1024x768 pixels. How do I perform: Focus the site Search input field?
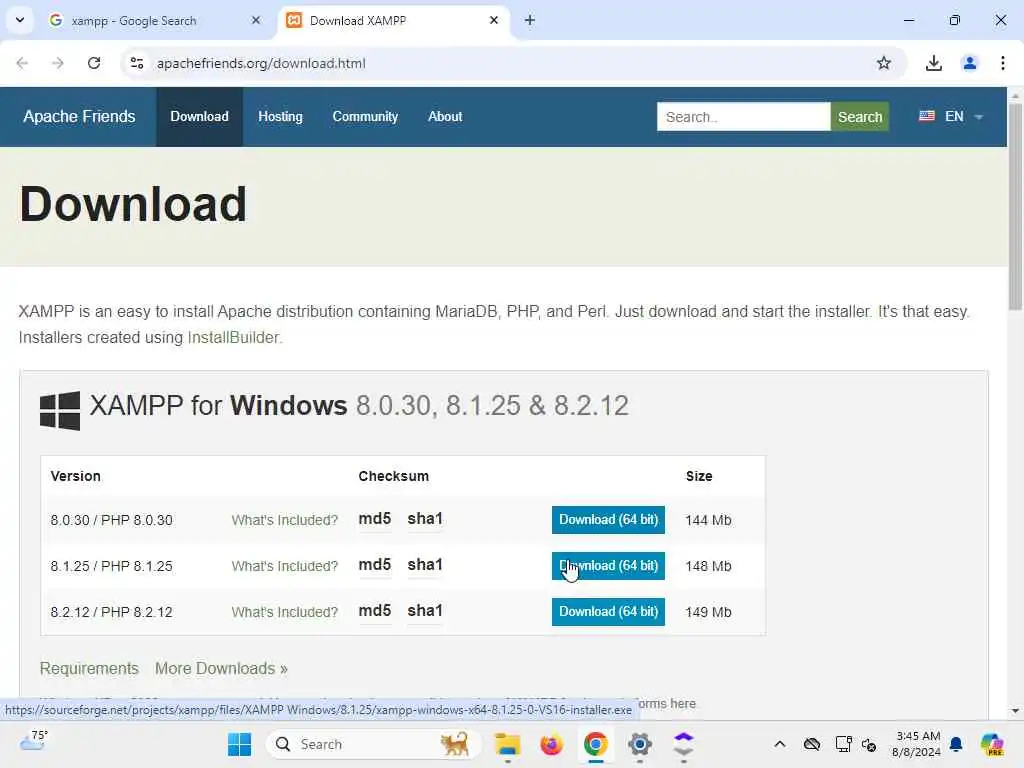[x=743, y=117]
